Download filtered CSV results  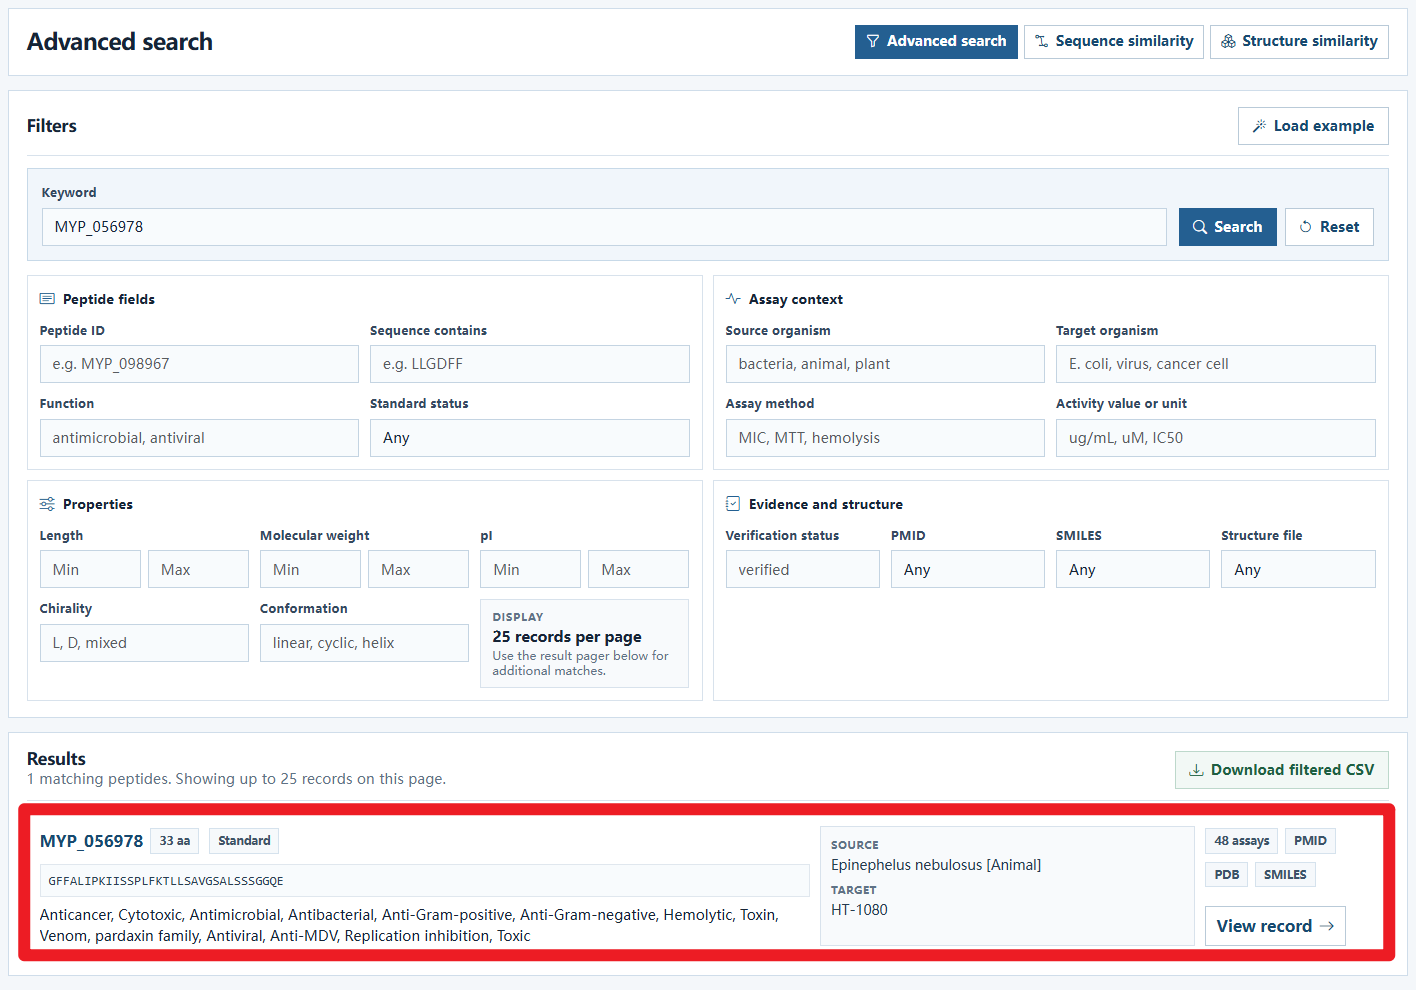[1281, 770]
